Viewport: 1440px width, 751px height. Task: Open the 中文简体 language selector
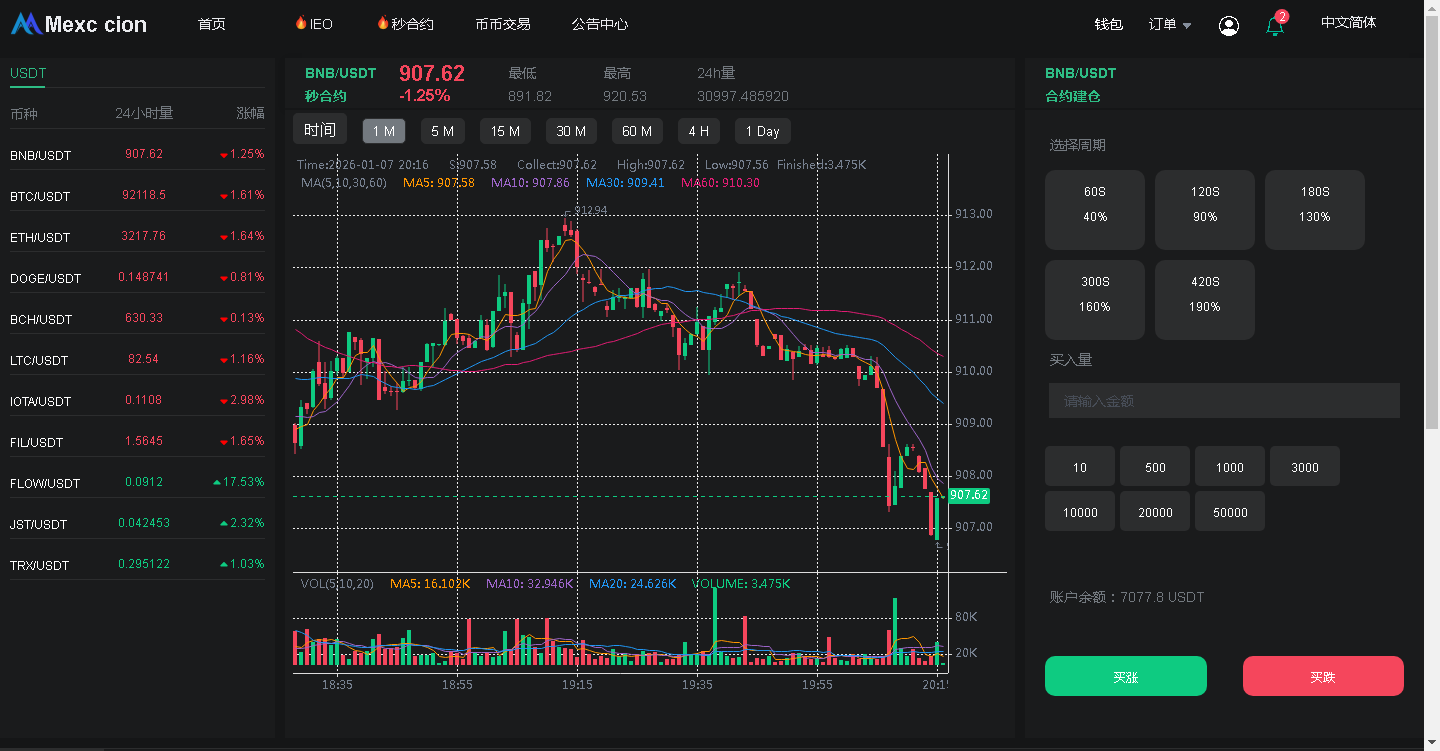tap(1348, 23)
